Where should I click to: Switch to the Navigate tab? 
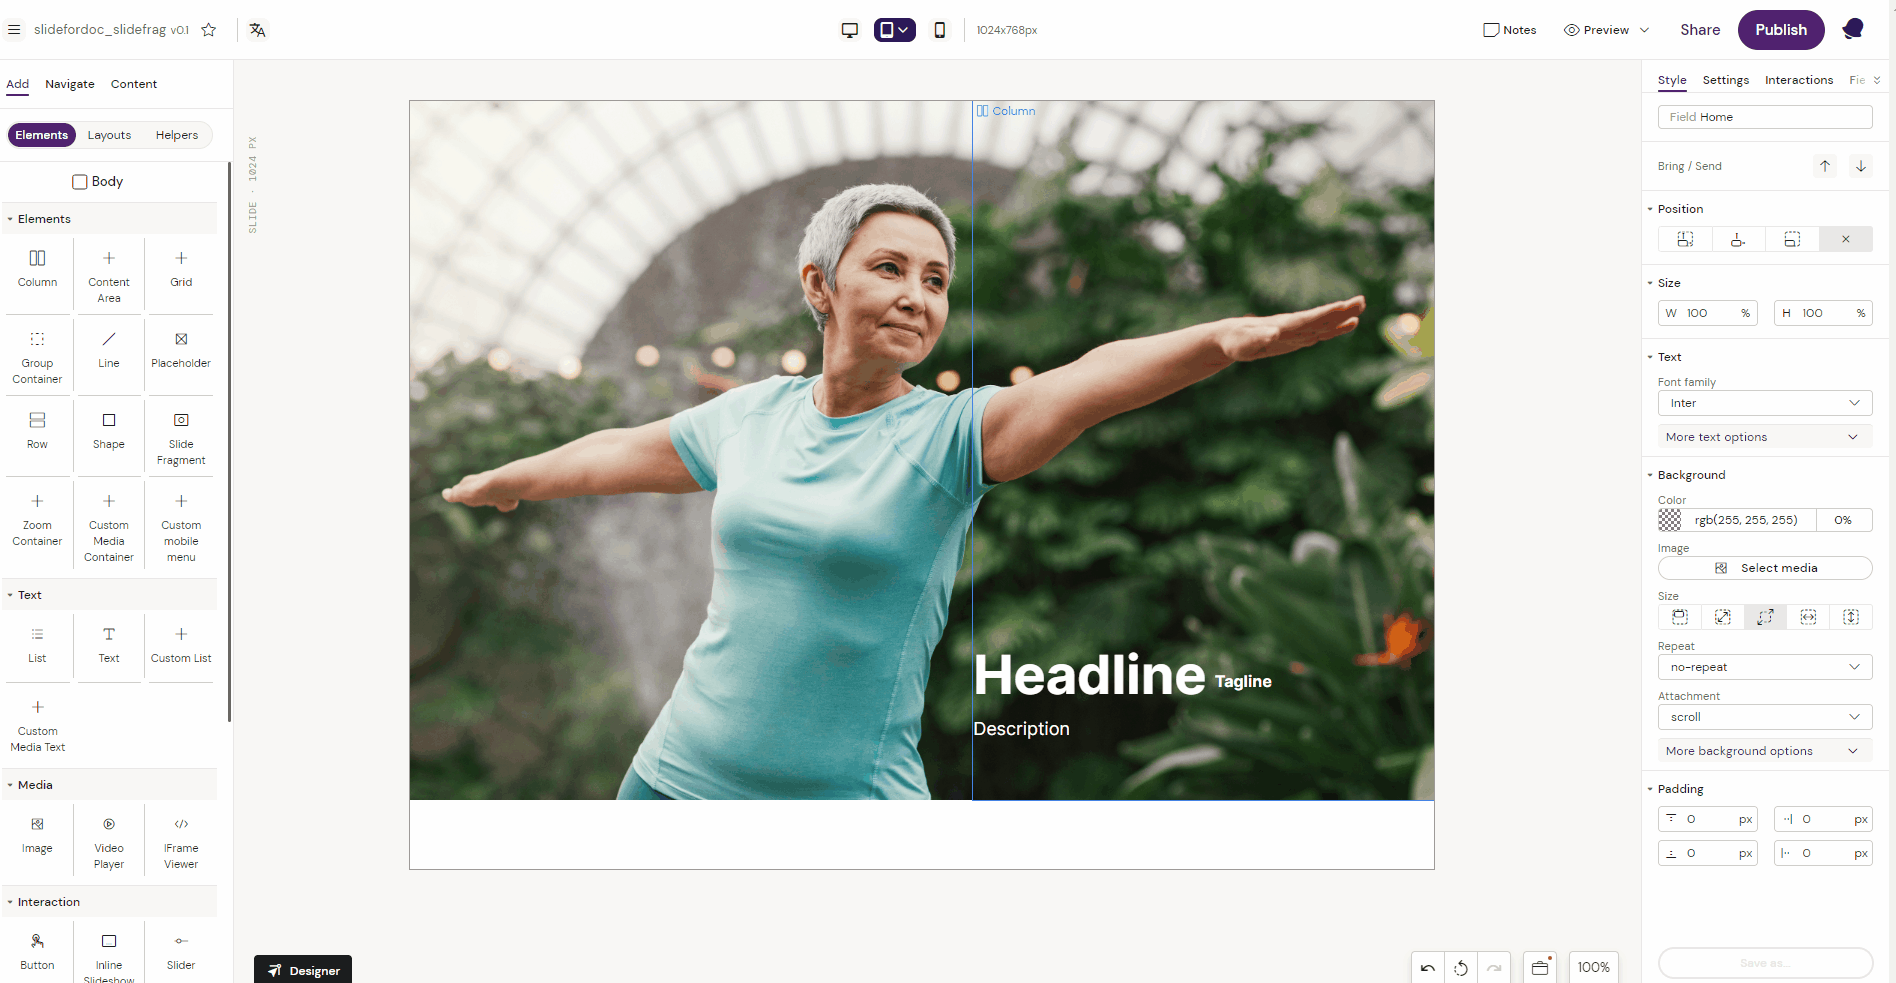[x=70, y=84]
